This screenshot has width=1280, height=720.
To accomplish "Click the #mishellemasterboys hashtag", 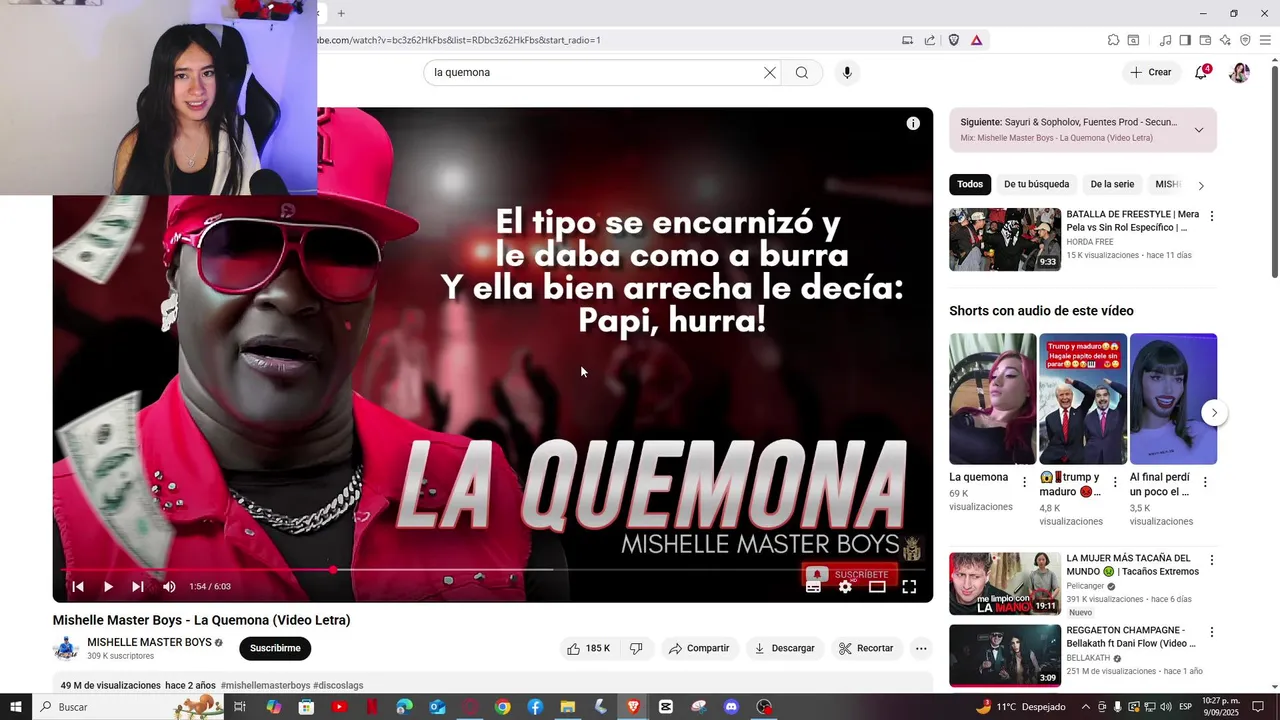I will [265, 686].
